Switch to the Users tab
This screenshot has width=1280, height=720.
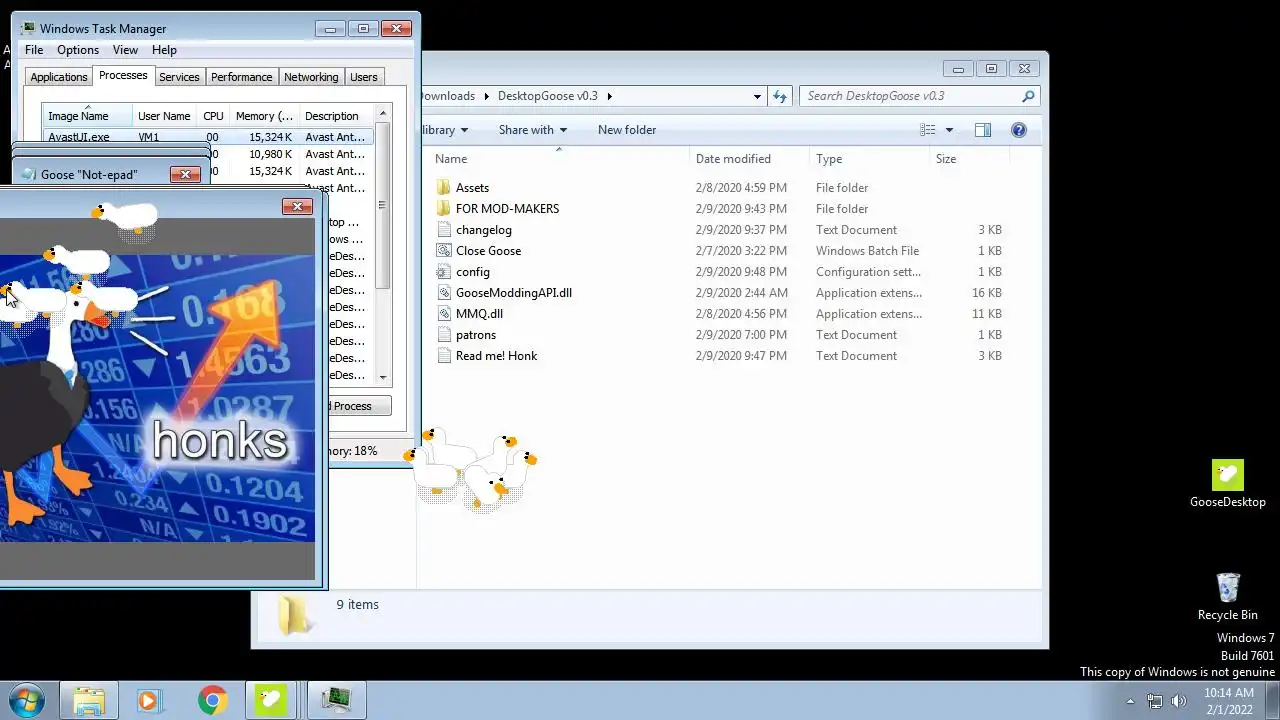tap(364, 77)
